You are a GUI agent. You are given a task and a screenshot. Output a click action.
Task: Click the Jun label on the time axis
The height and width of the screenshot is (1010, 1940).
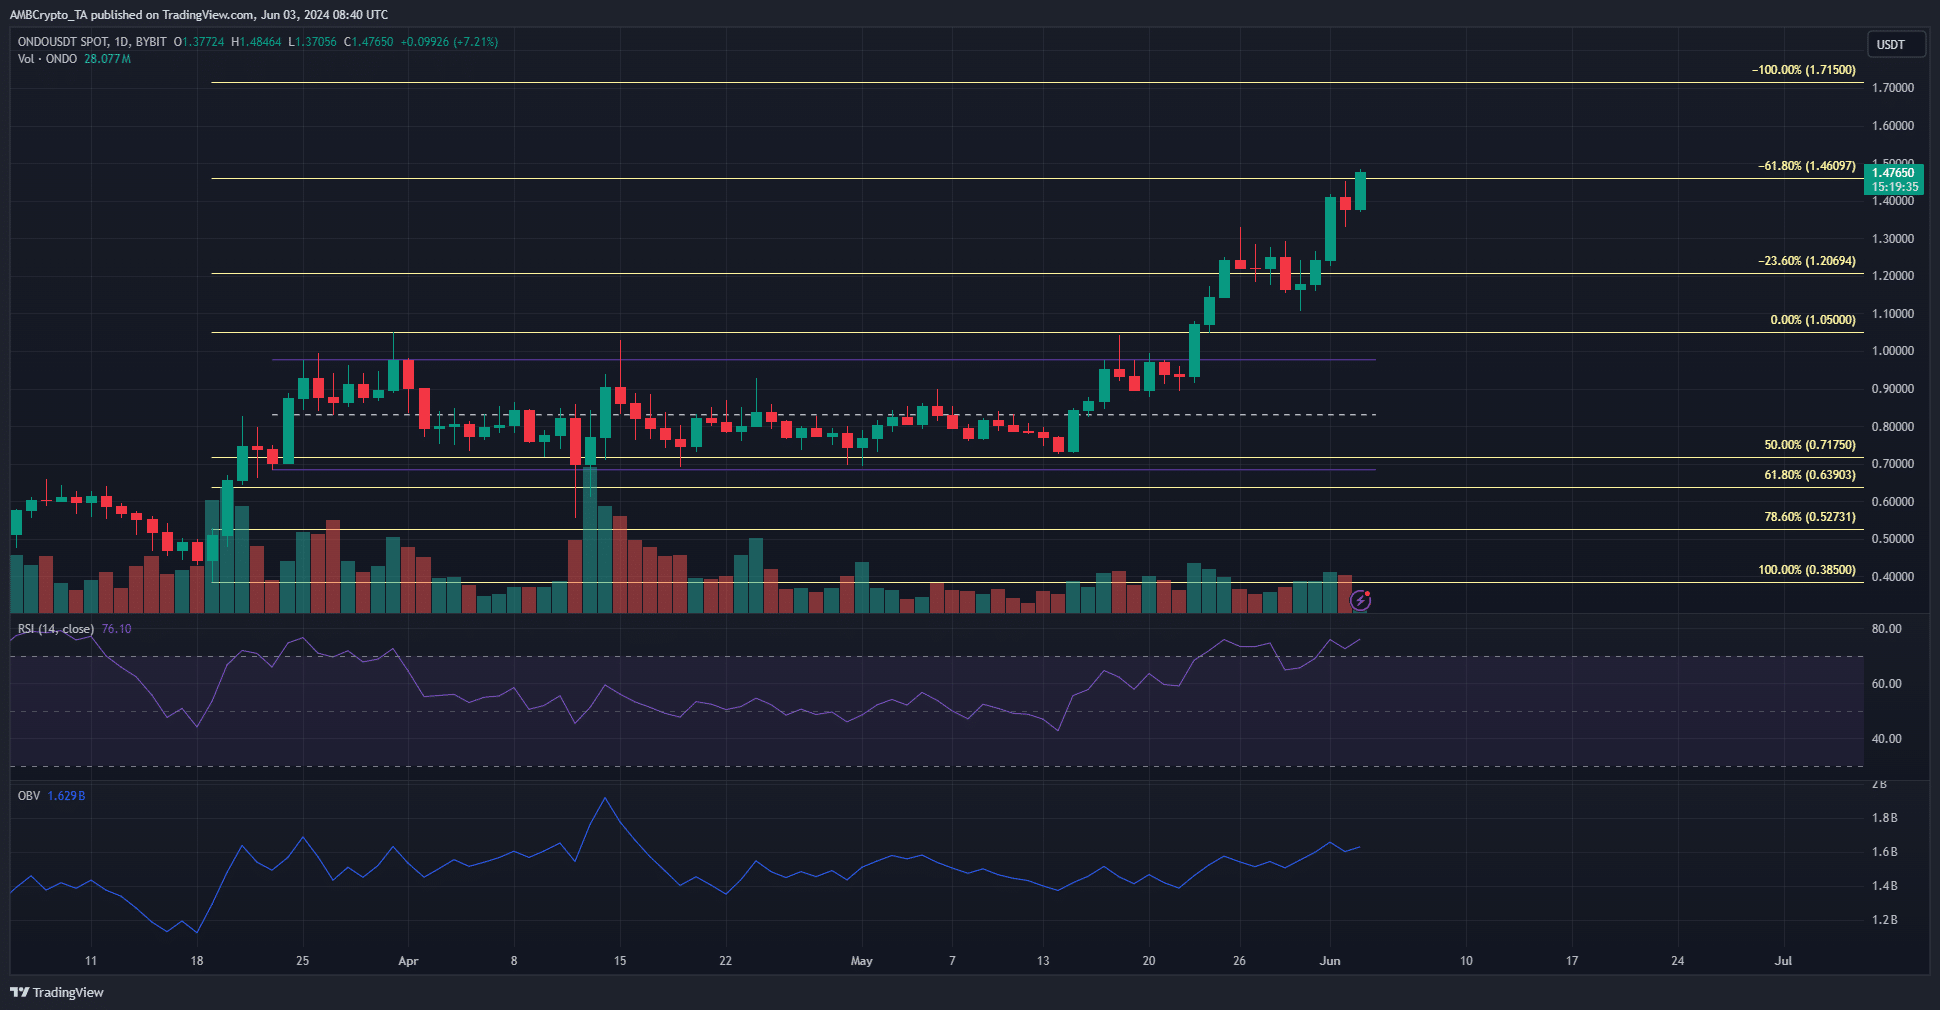pyautogui.click(x=1330, y=961)
